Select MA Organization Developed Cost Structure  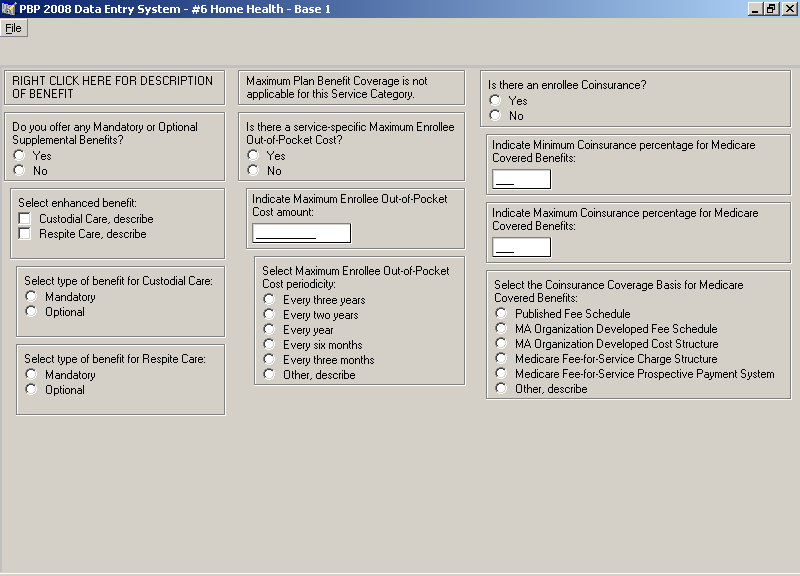point(502,343)
